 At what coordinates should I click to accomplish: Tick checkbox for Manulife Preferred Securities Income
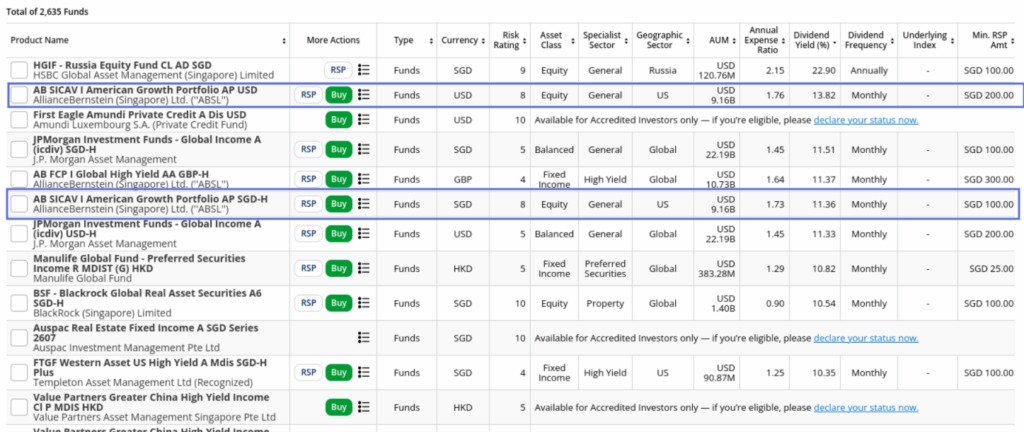pos(20,268)
